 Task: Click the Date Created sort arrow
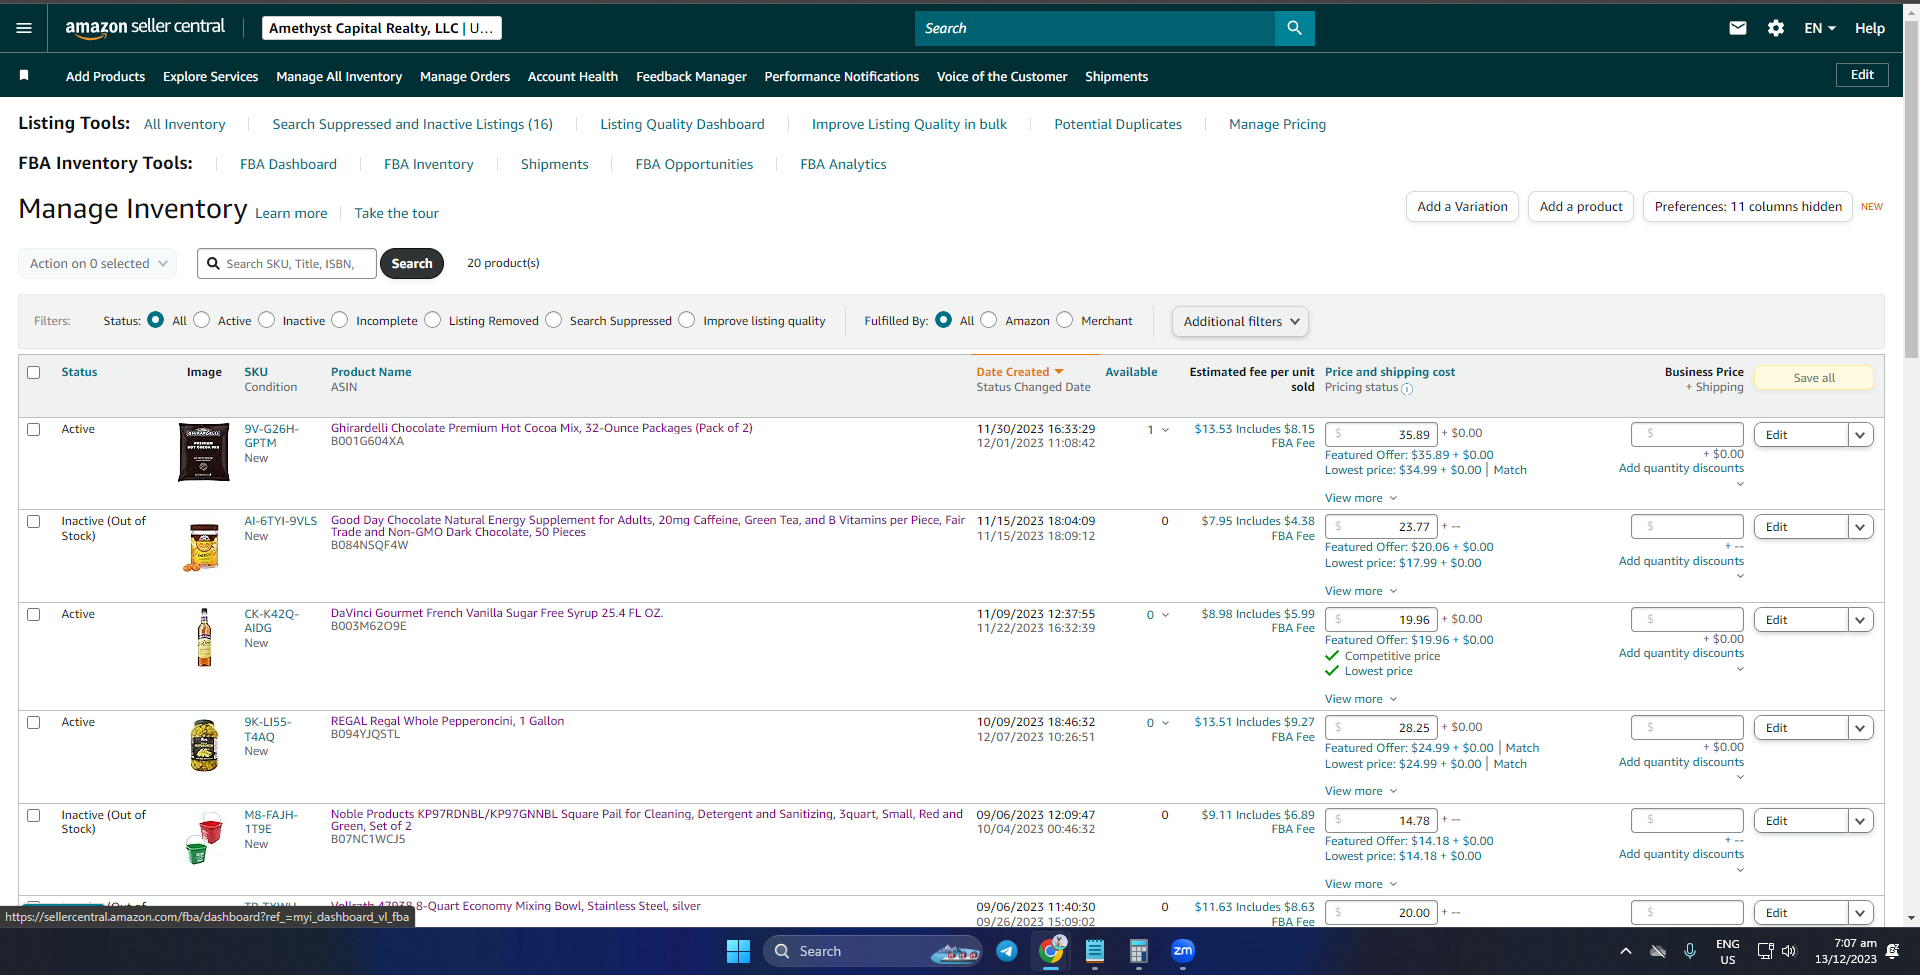(1059, 372)
